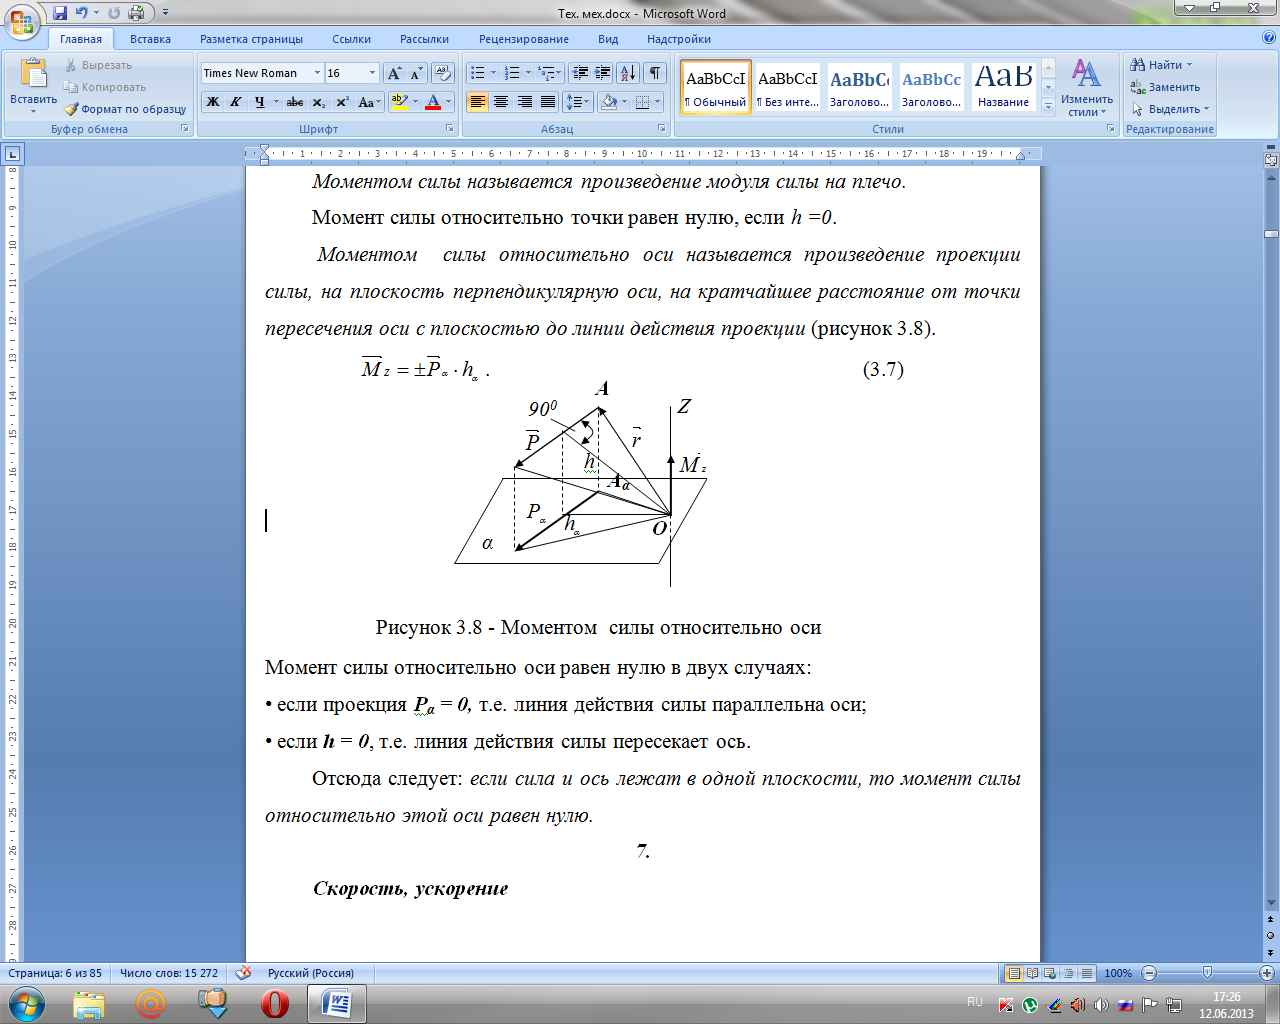The height and width of the screenshot is (1024, 1280).
Task: Toggle align text right
Action: click(x=524, y=102)
